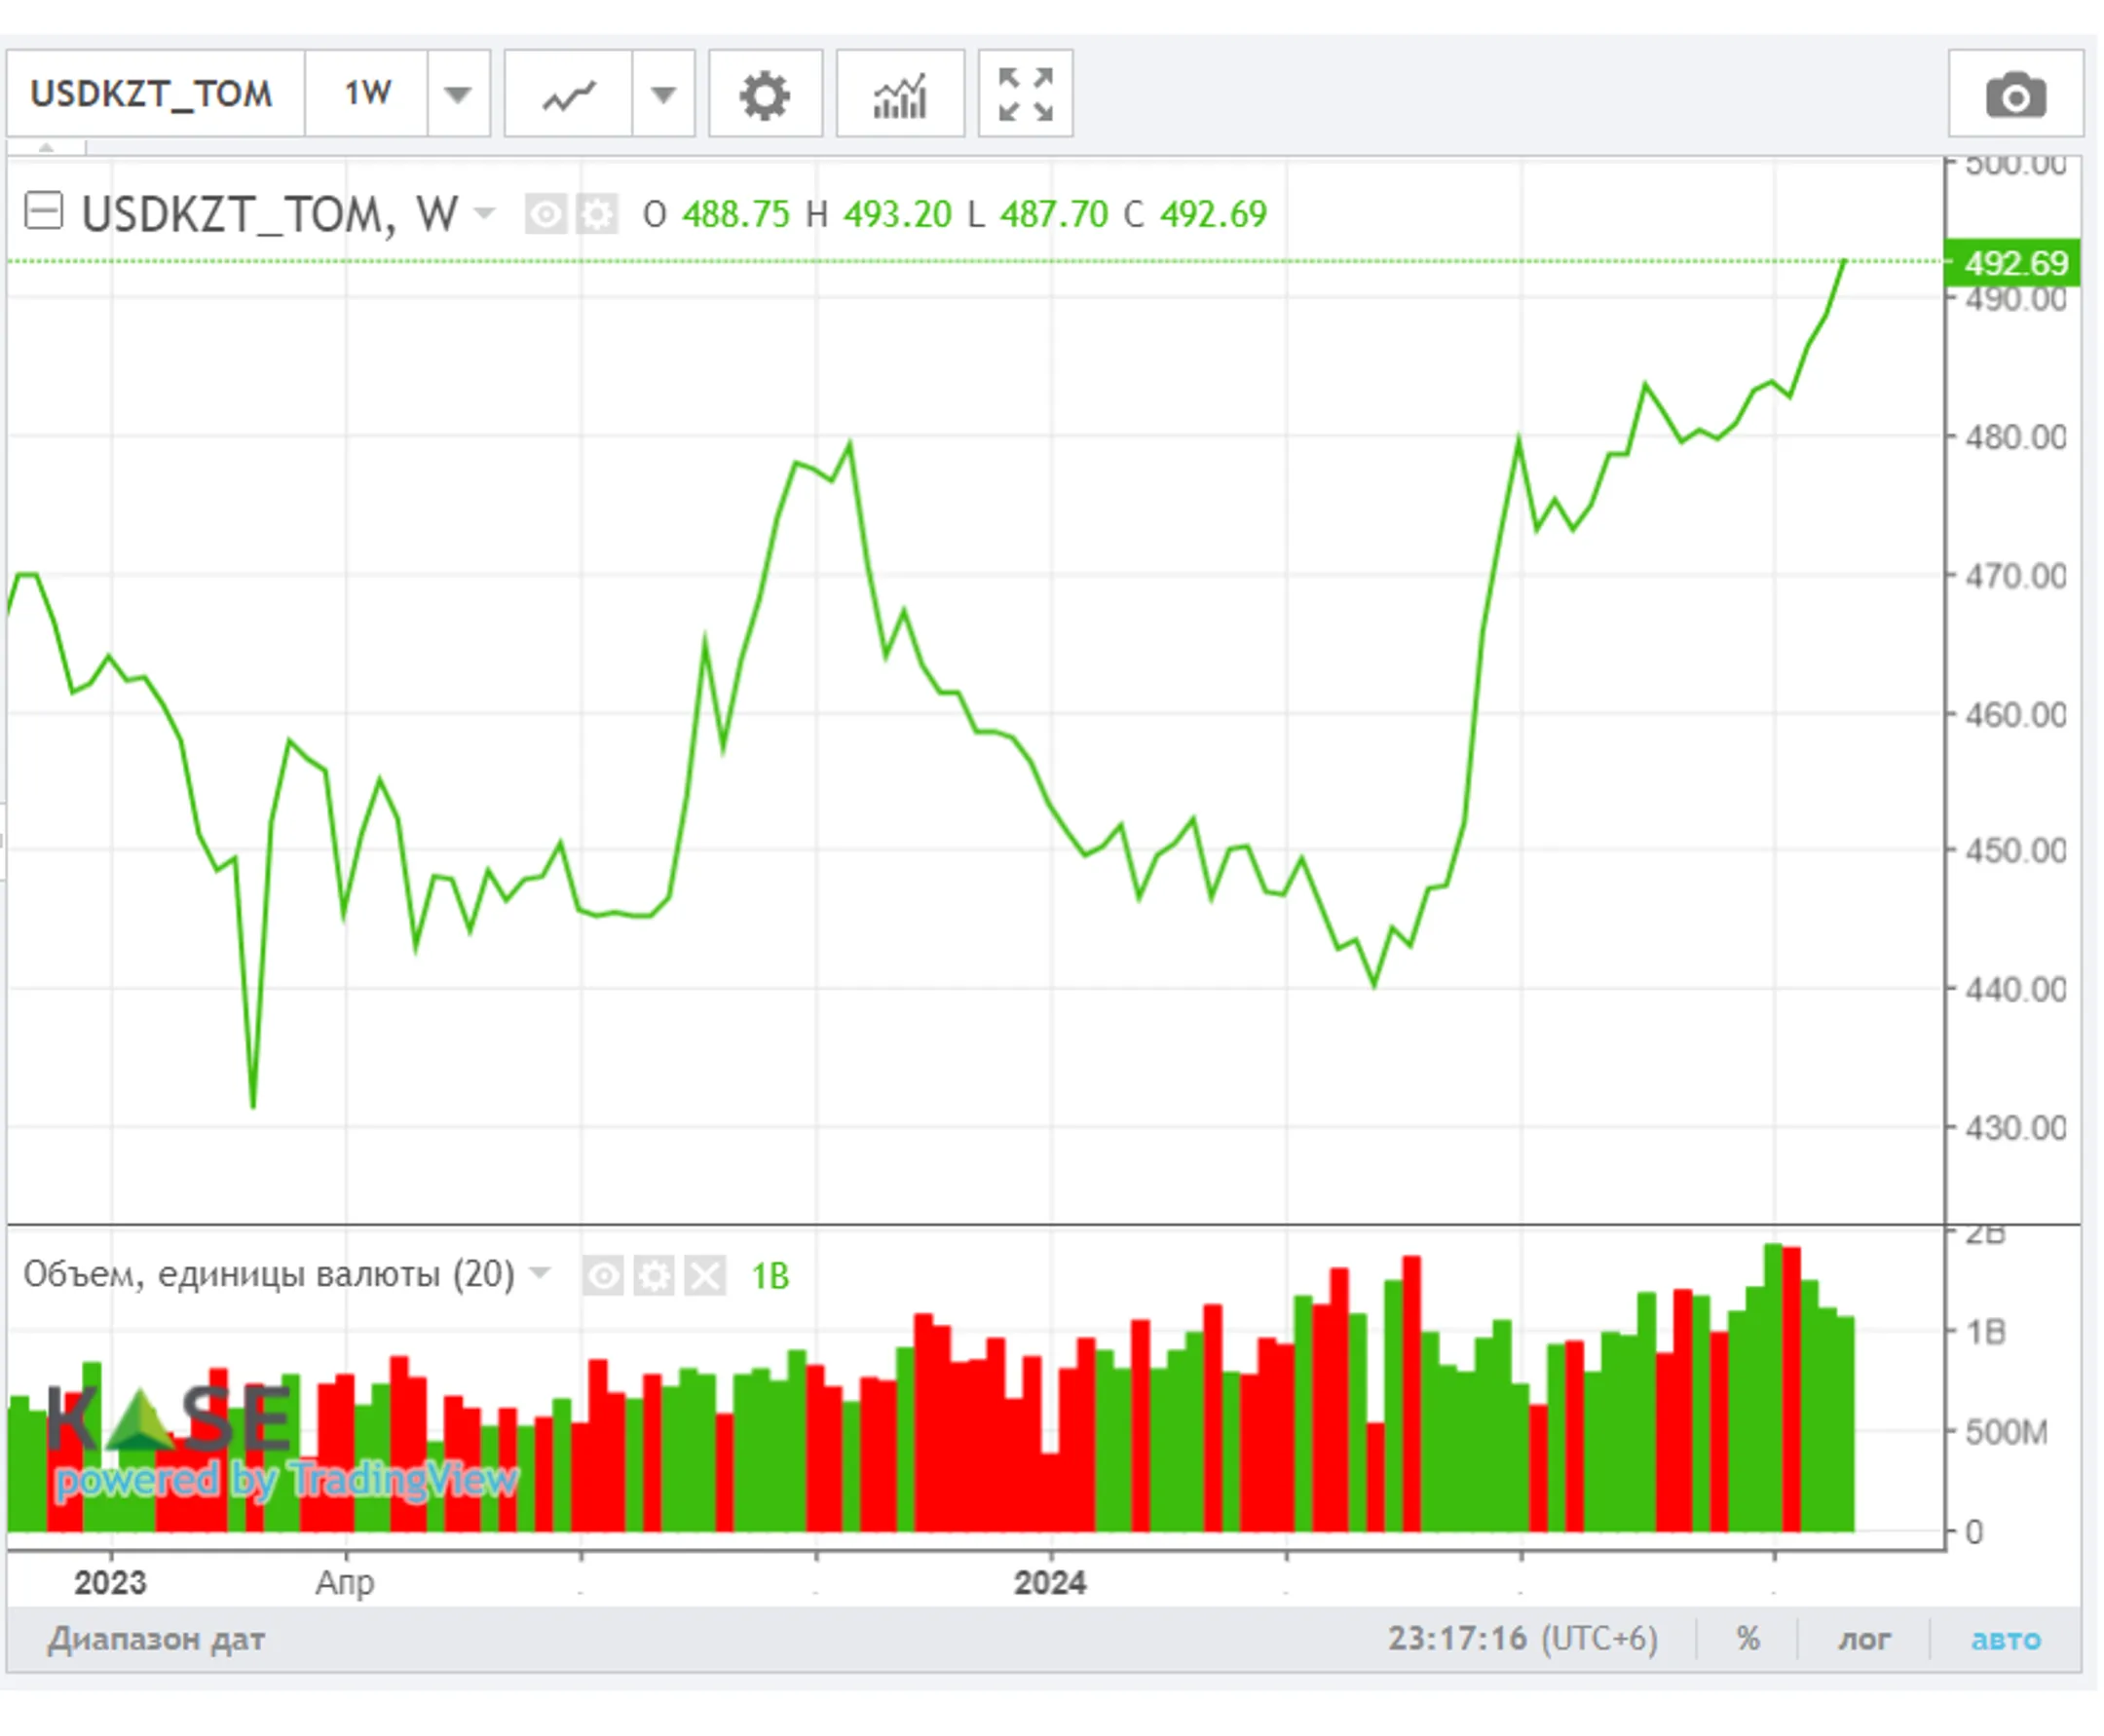Open the chart style dropdown arrow

pos(665,95)
